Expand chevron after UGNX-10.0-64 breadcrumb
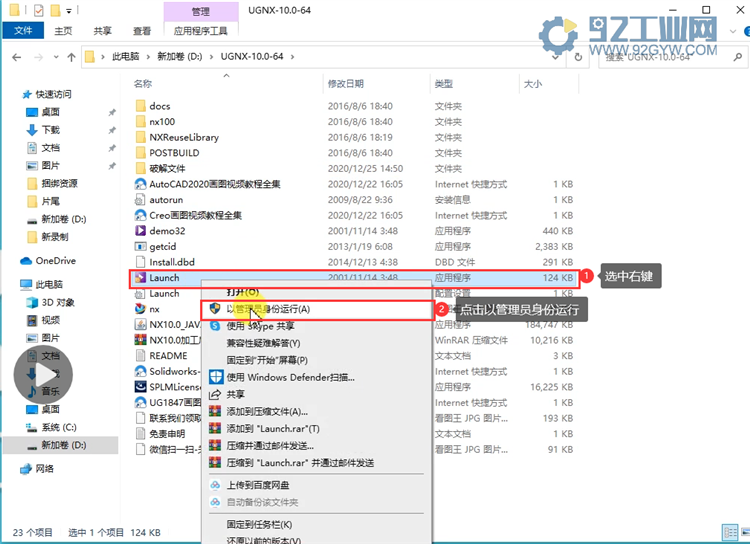The height and width of the screenshot is (544, 750). (x=292, y=57)
